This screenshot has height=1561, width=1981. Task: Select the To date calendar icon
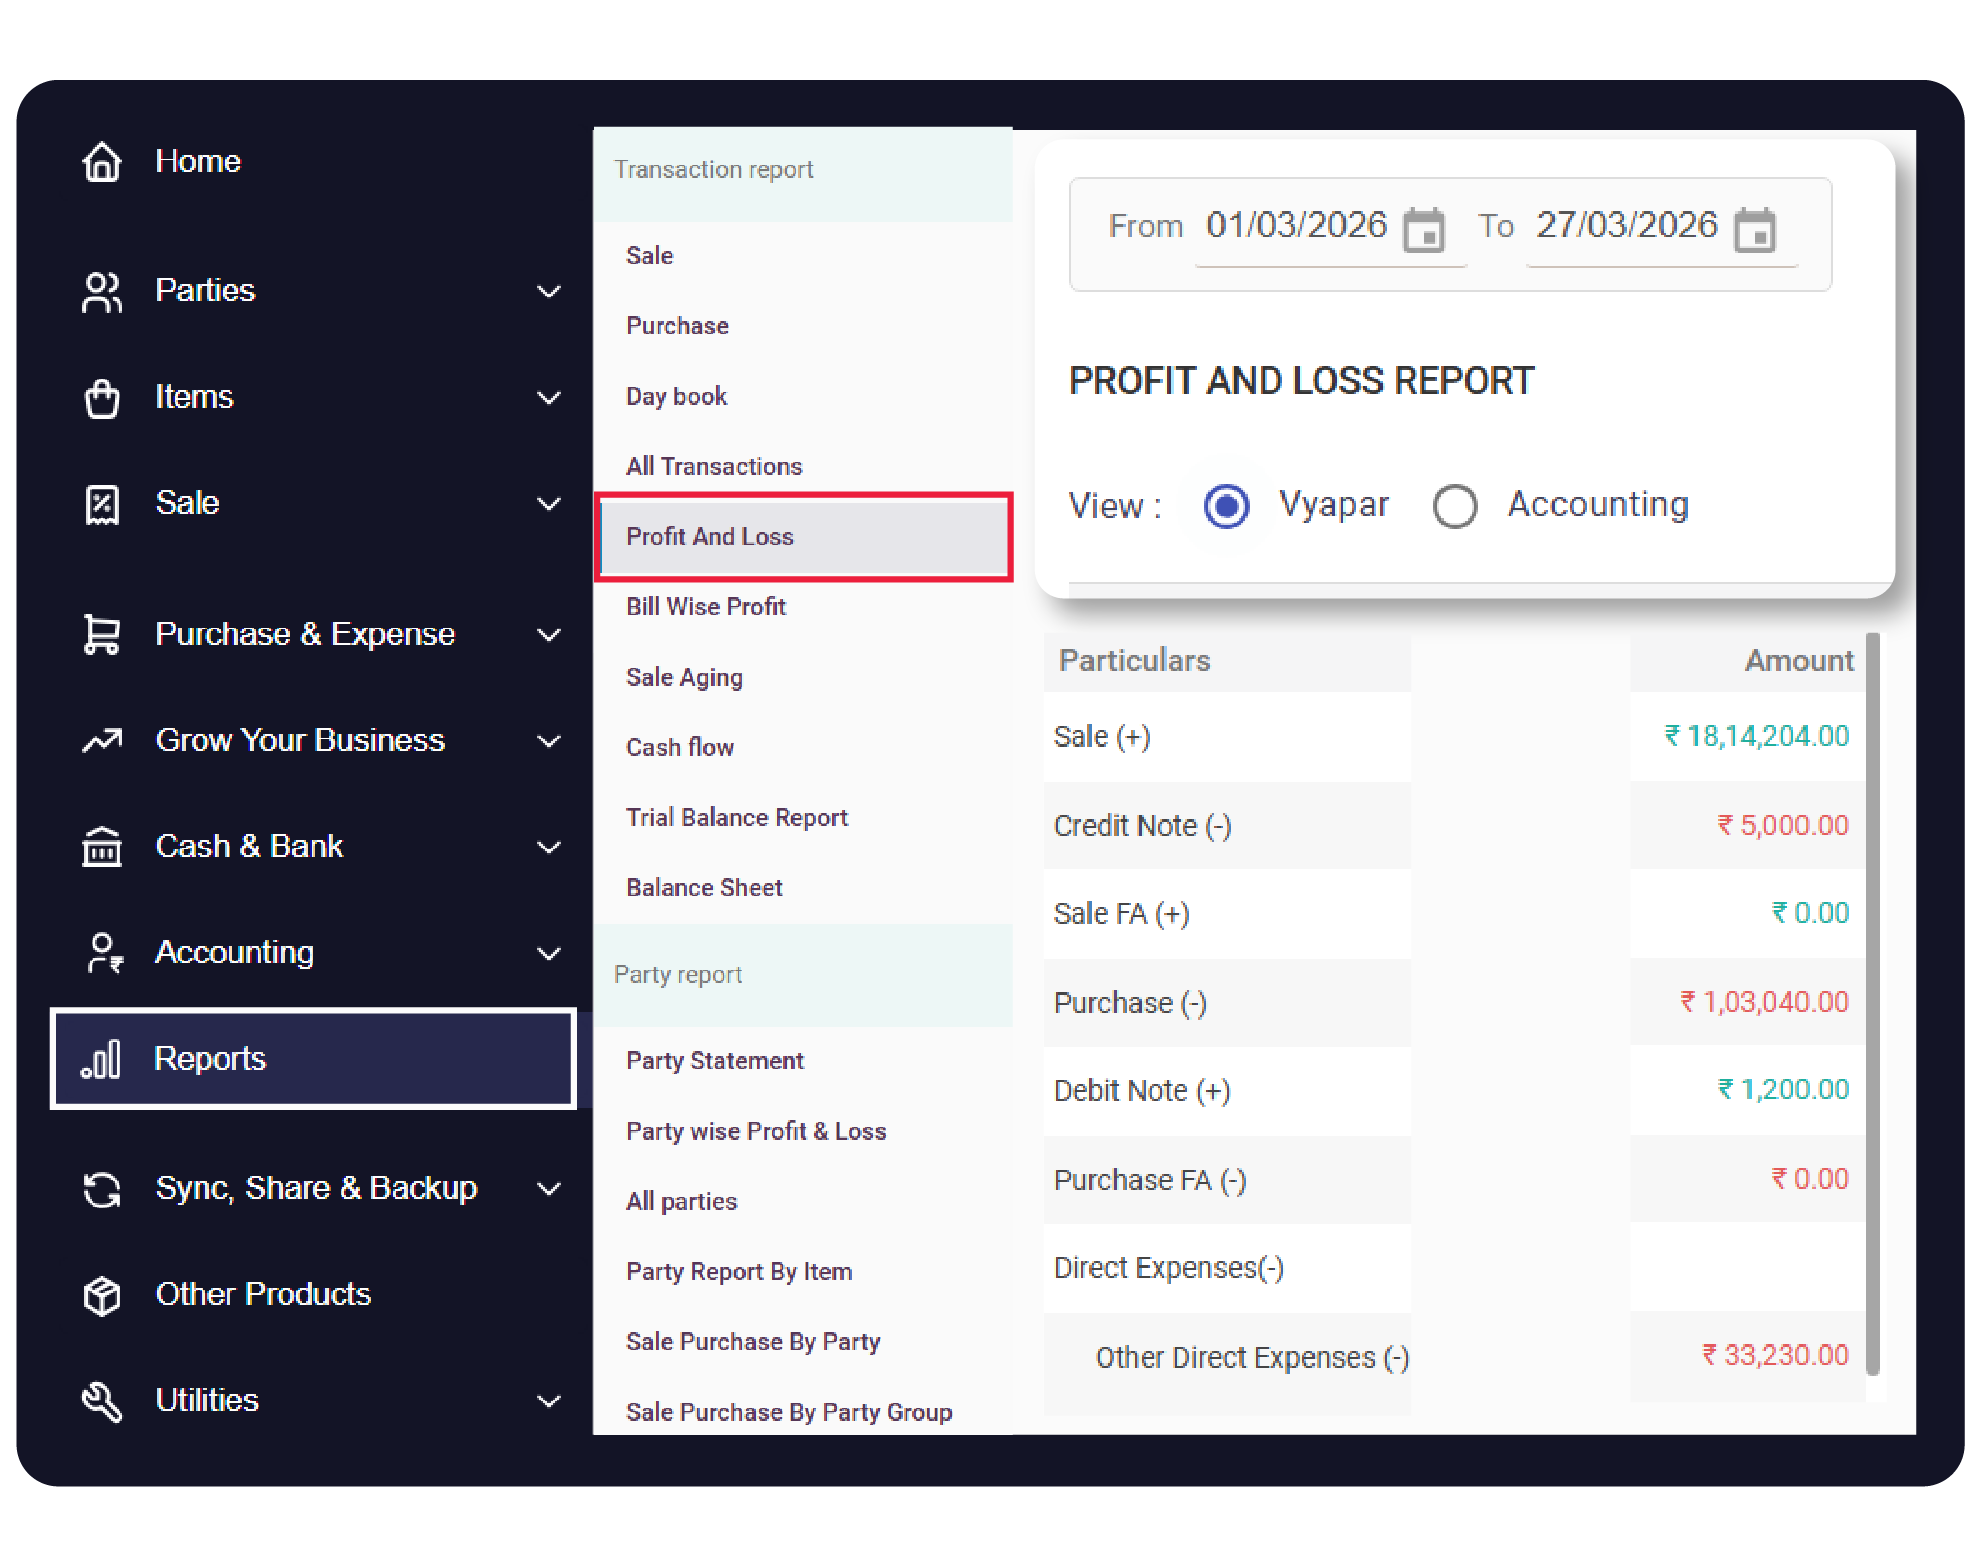point(1757,230)
